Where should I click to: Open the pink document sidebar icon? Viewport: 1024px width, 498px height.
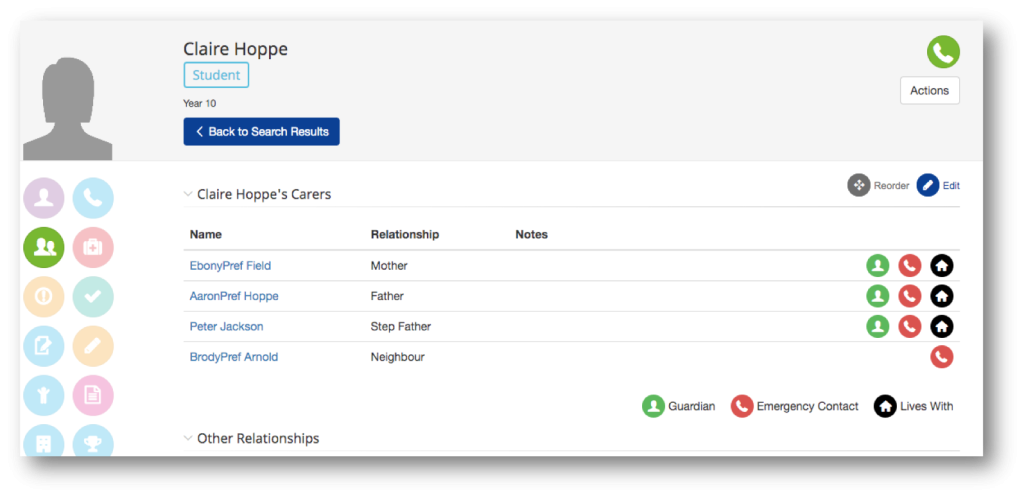[x=93, y=396]
